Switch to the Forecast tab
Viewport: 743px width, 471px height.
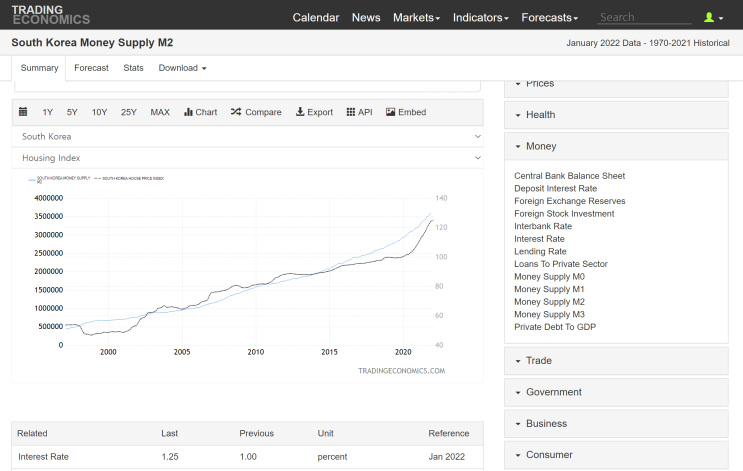(x=91, y=68)
